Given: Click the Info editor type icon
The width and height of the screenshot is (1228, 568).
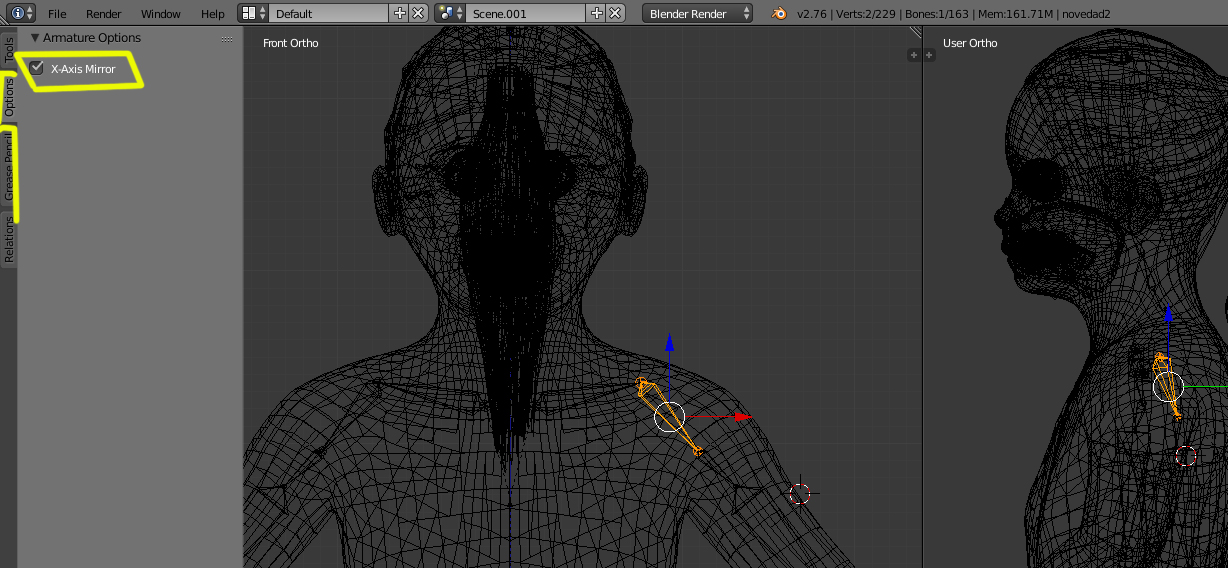Looking at the screenshot, I should point(18,13).
